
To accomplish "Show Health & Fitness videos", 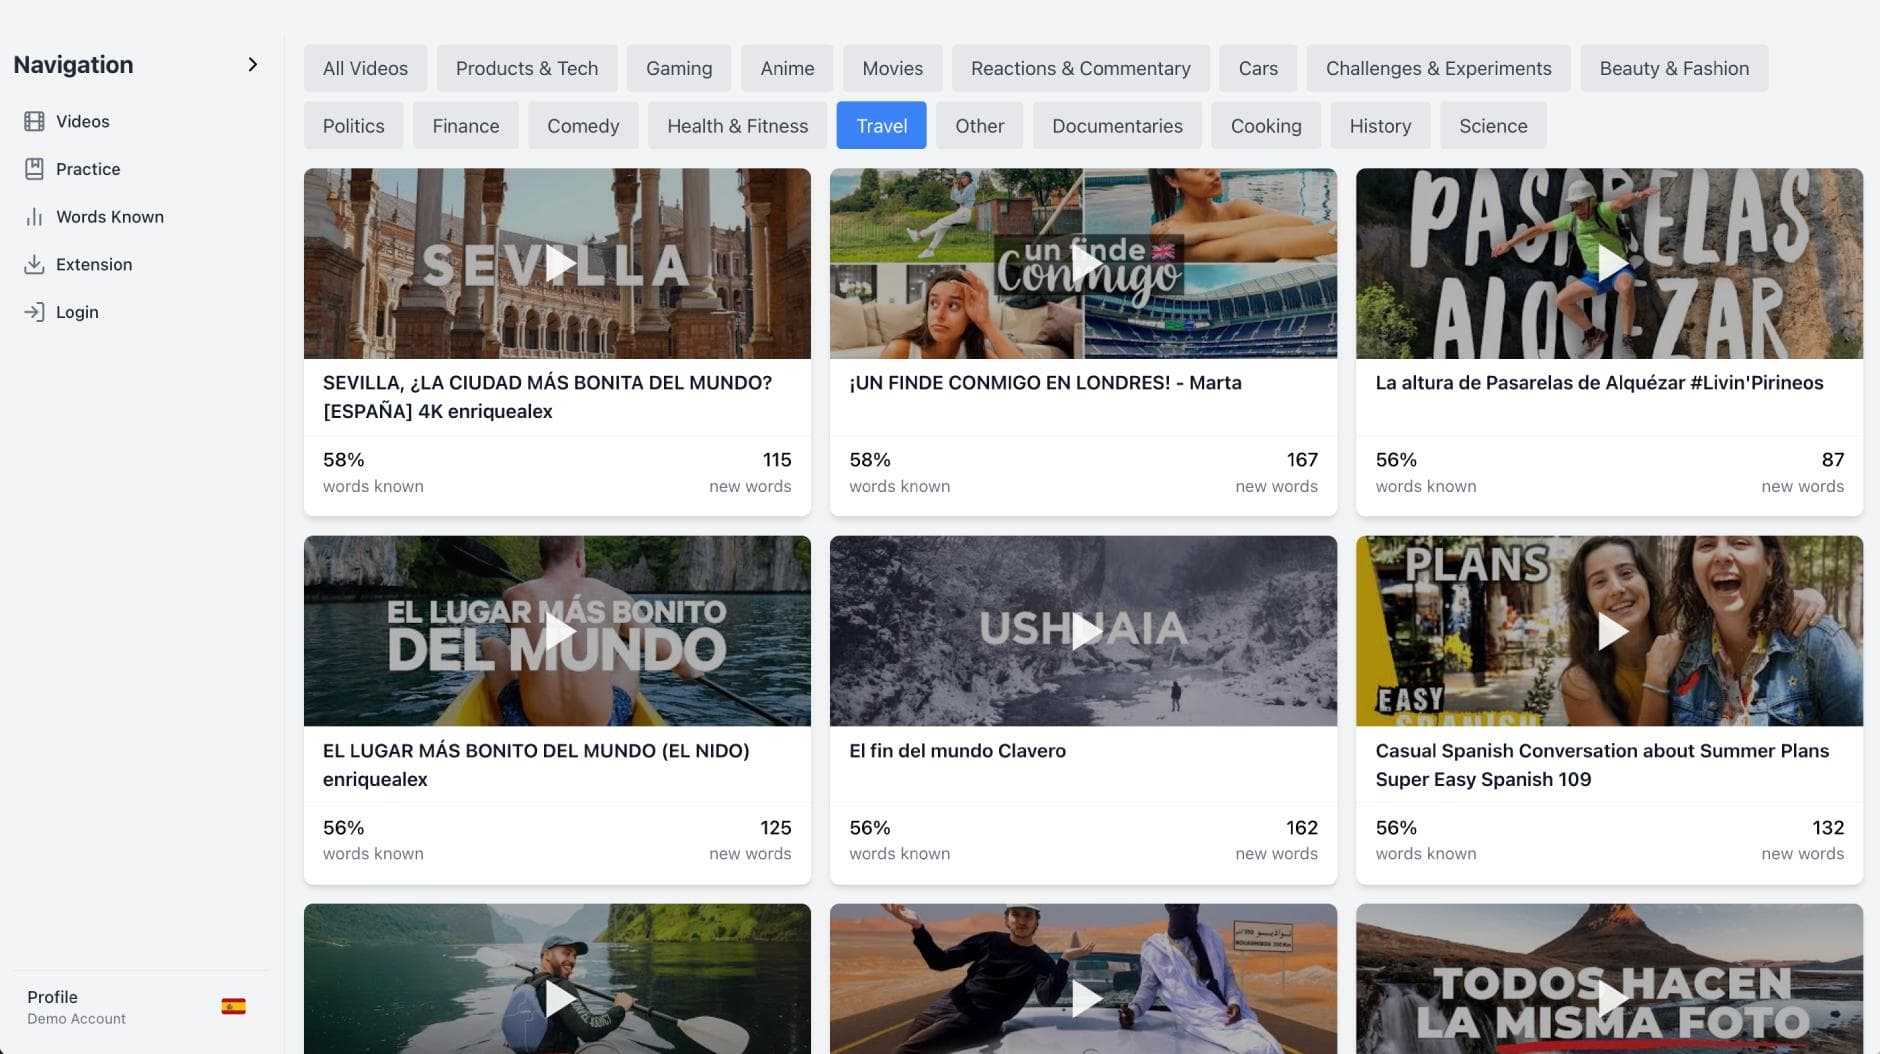I will (738, 126).
